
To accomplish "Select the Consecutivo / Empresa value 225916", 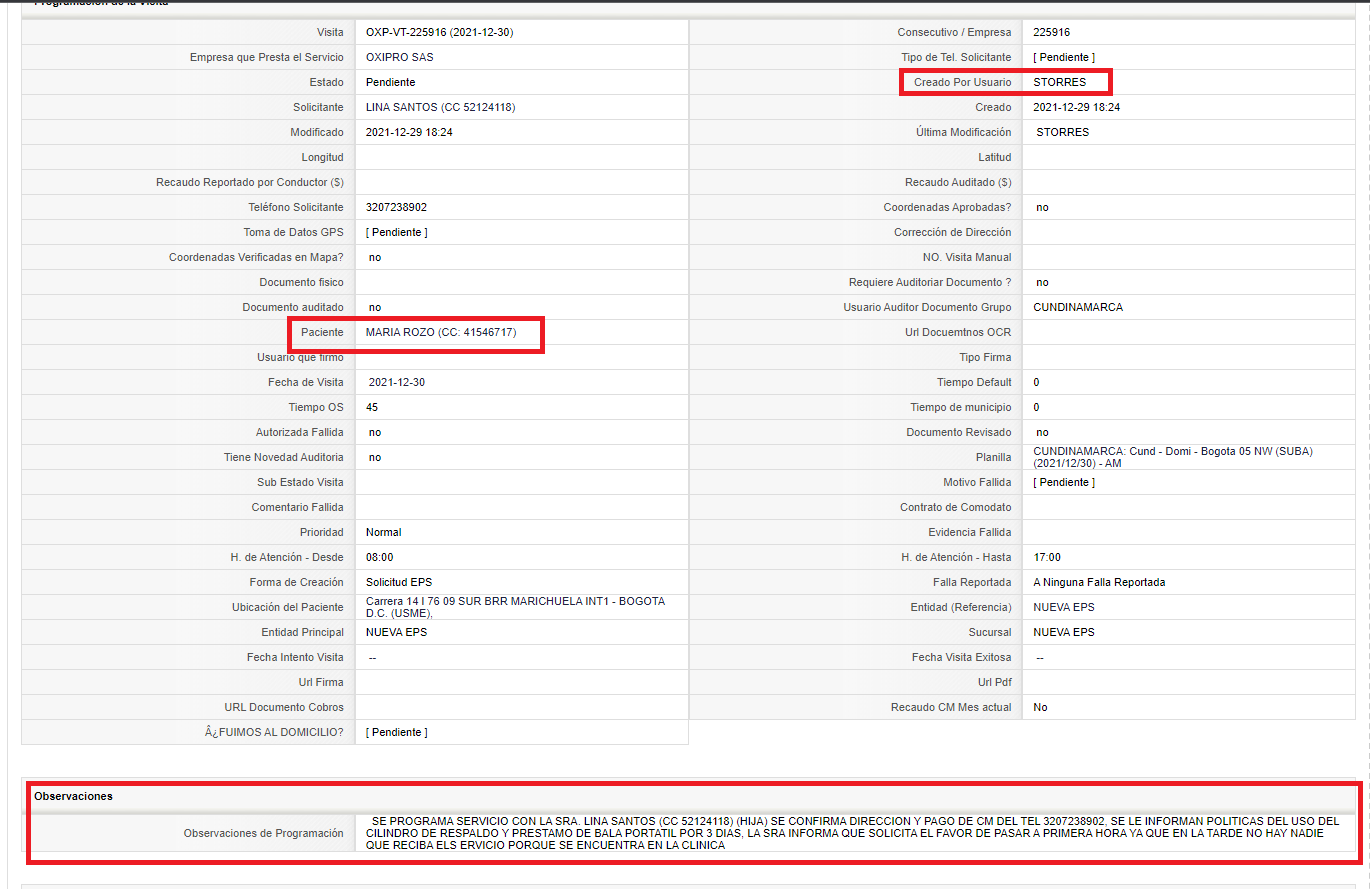I will tap(1051, 32).
